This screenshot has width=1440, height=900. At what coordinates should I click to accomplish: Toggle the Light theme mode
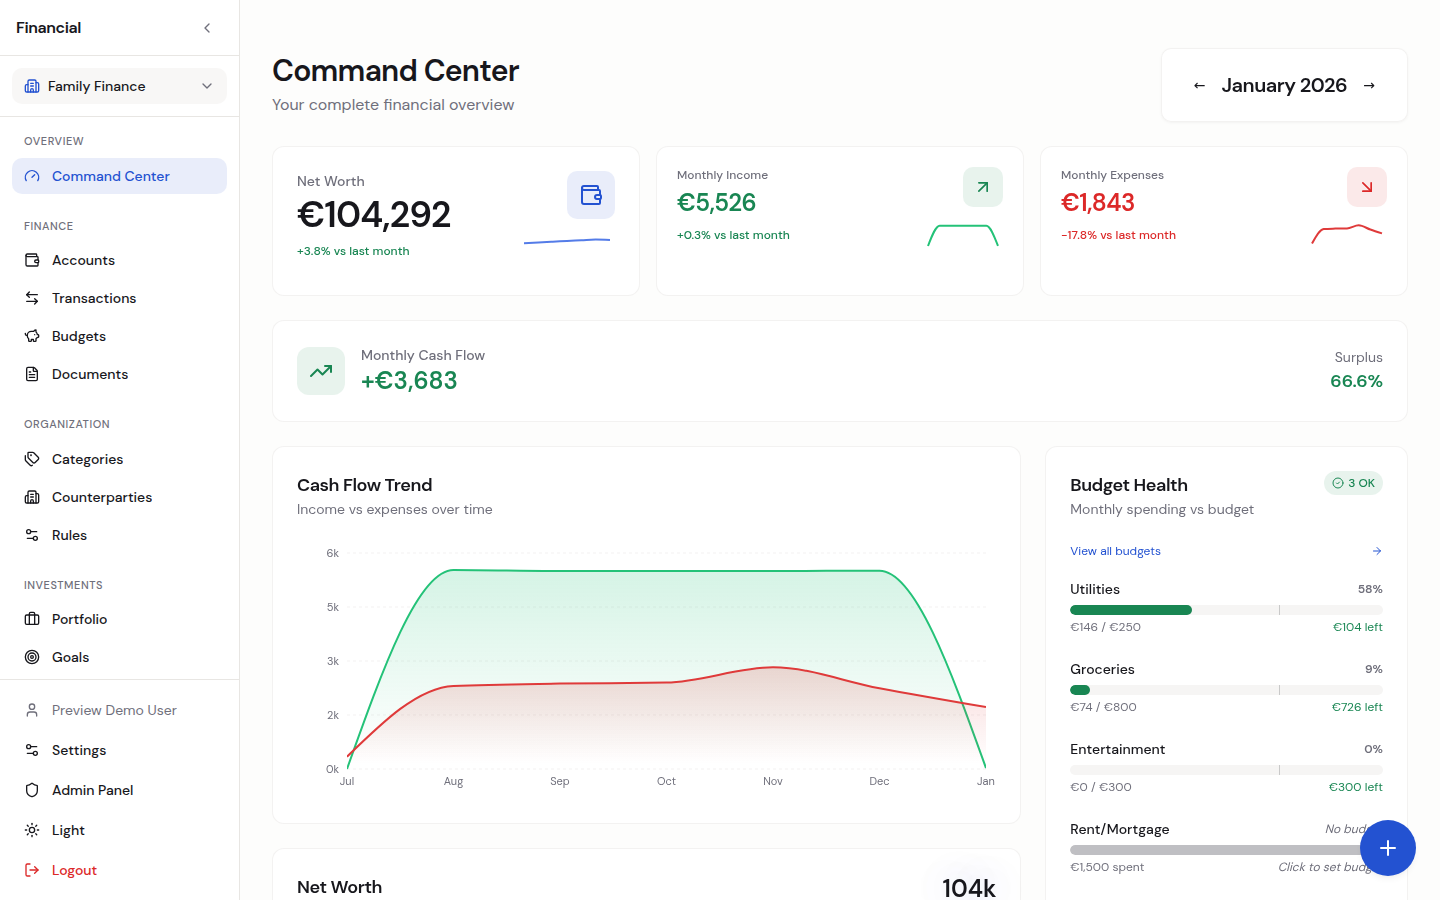pos(68,830)
